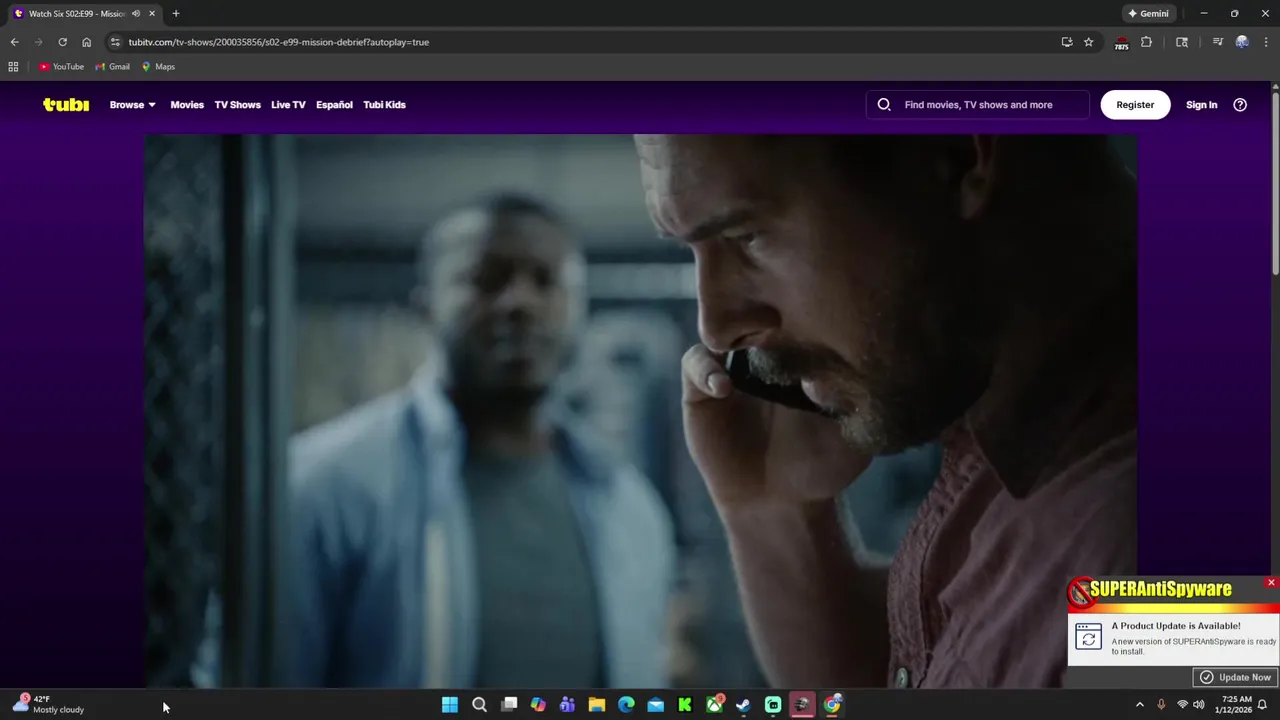Viewport: 1280px width, 720px height.
Task: Bookmark this page with the star icon
Action: (1089, 42)
